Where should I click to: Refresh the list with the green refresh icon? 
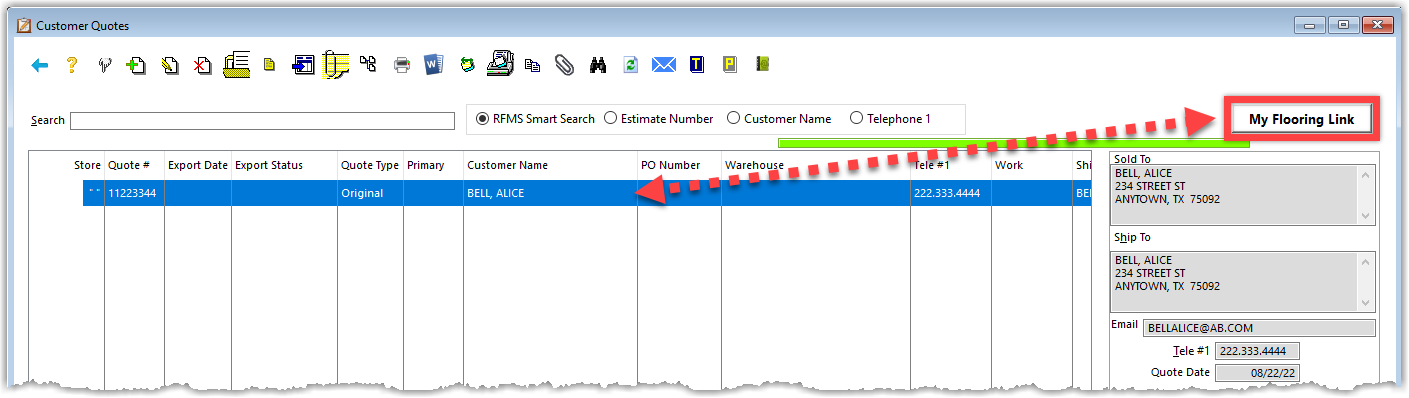point(630,65)
